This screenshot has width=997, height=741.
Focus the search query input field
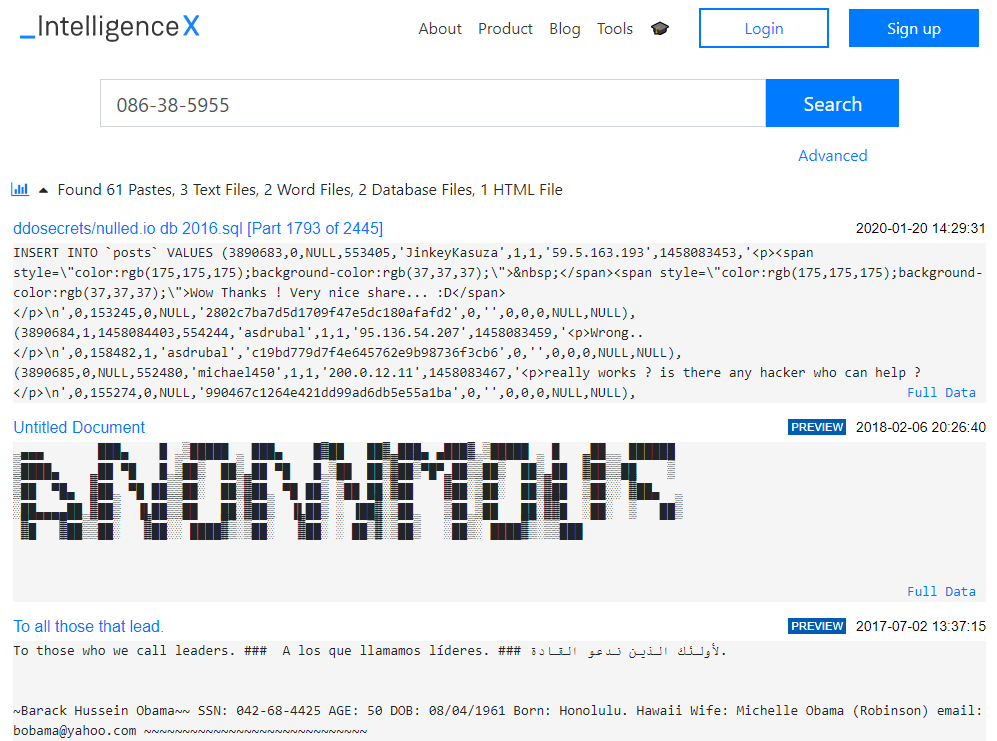coord(432,104)
